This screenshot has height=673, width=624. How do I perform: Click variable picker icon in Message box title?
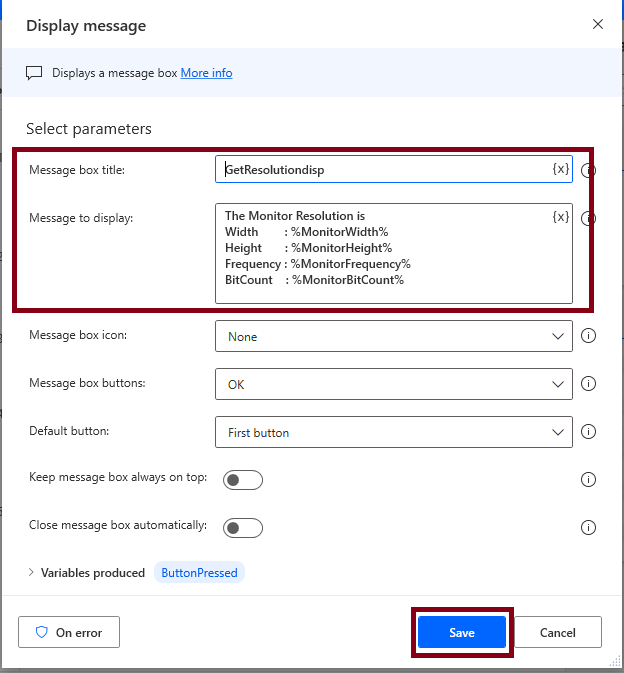pos(560,169)
